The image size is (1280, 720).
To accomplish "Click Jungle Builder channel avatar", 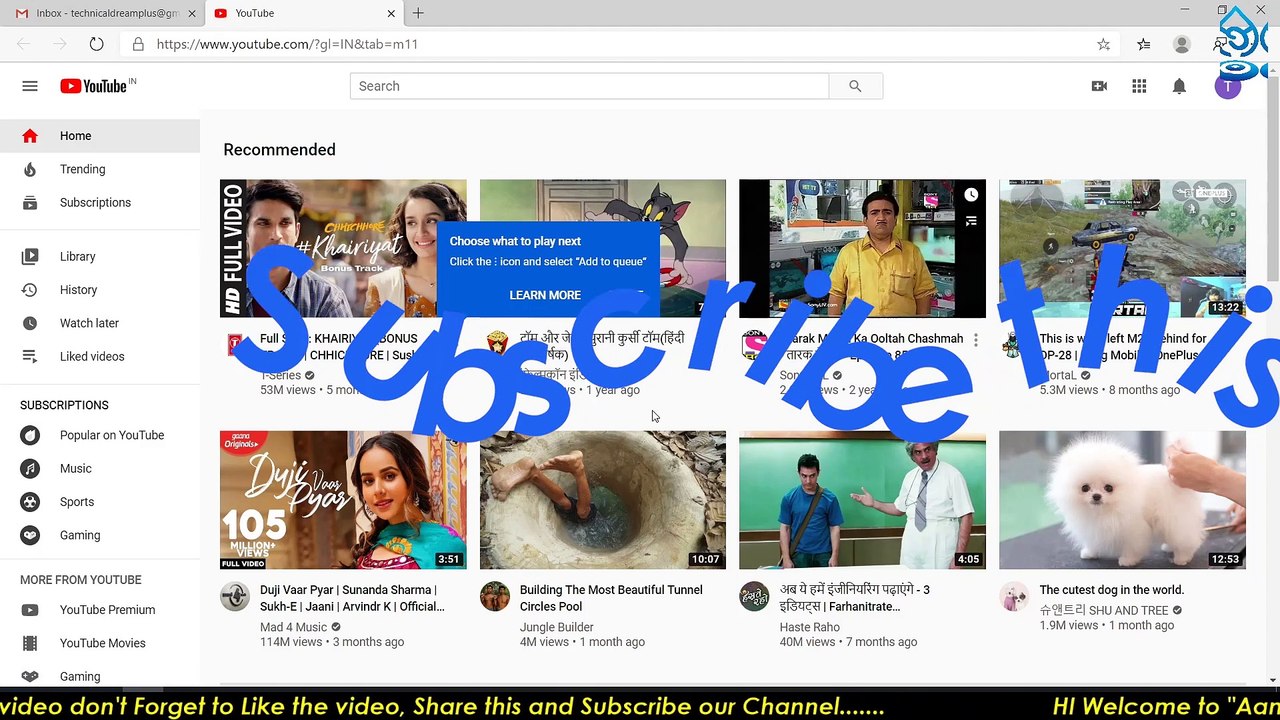I will [x=495, y=596].
